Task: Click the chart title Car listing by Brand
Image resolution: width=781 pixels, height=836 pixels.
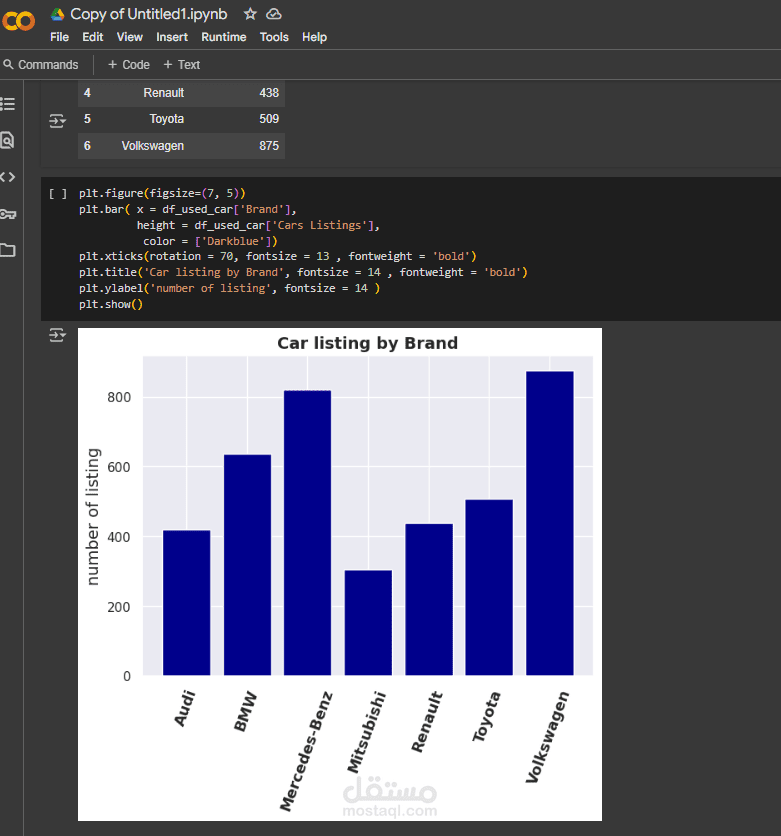Action: [367, 343]
